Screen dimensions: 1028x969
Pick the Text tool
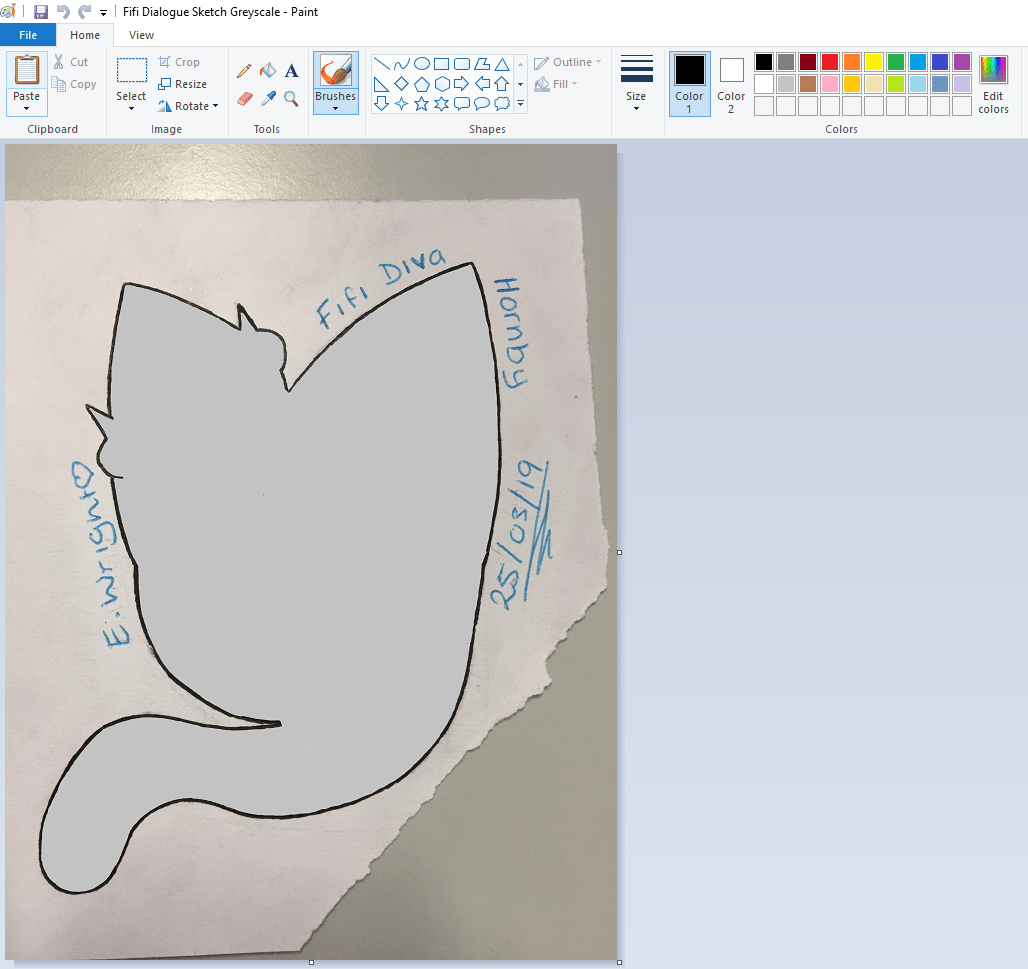[291, 70]
